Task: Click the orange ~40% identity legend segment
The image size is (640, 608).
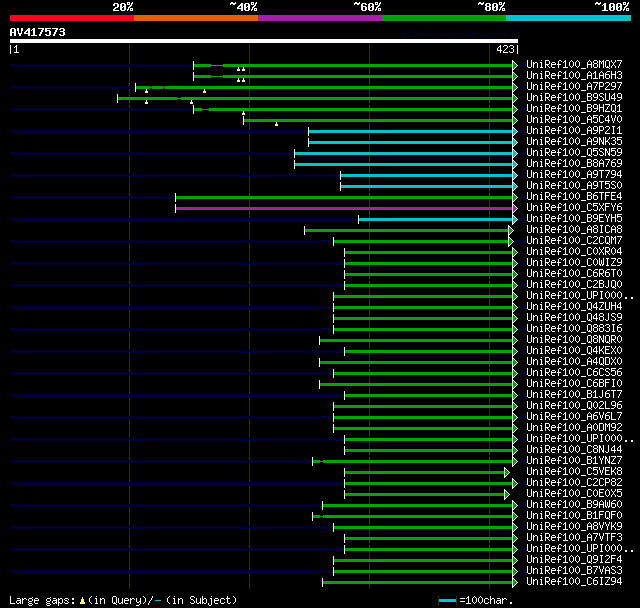Action: tap(196, 18)
